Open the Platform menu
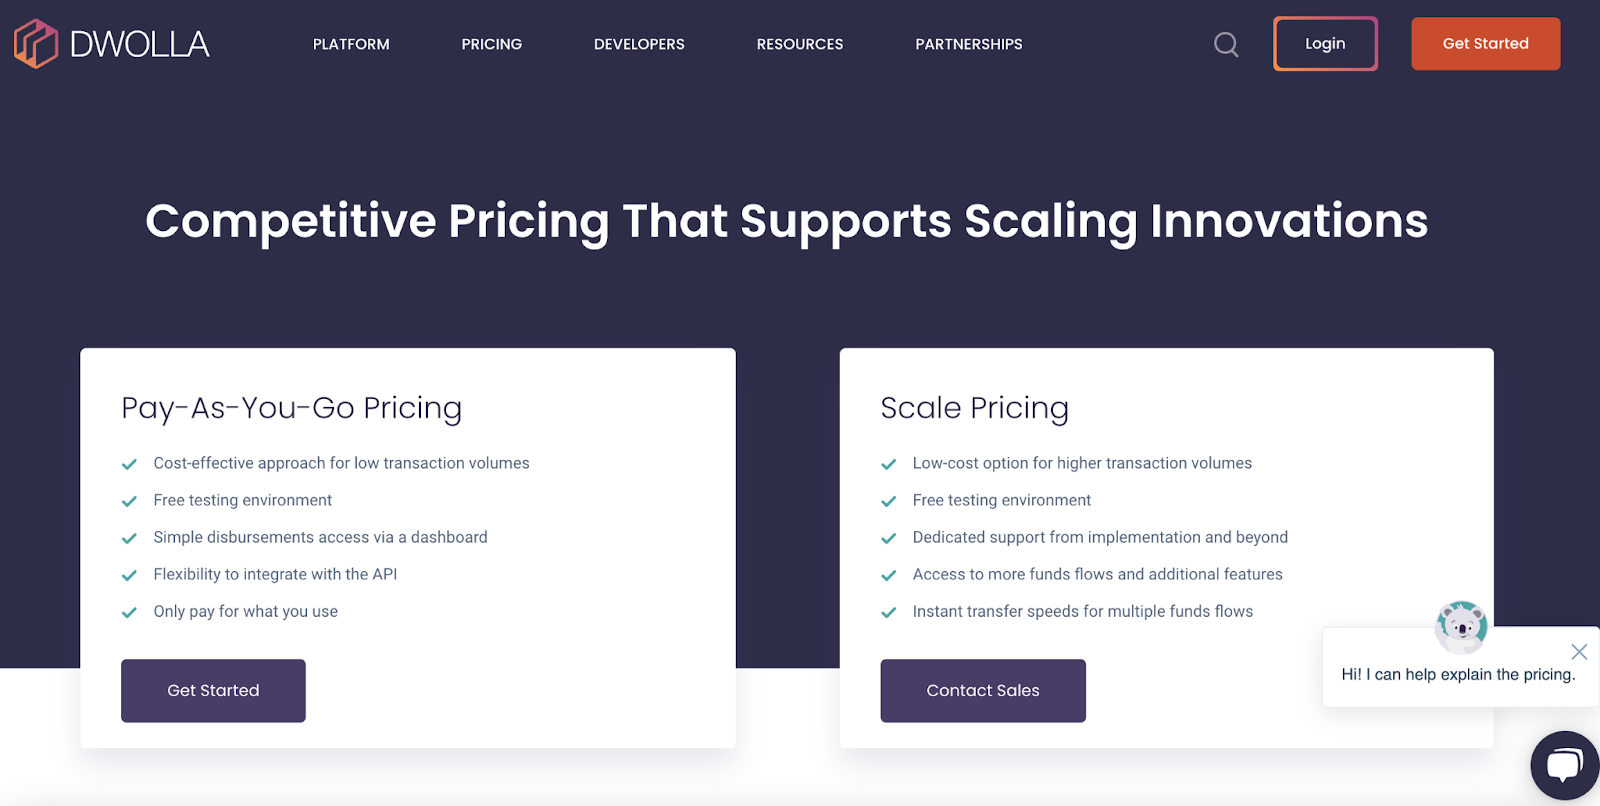The width and height of the screenshot is (1600, 806). [x=351, y=44]
